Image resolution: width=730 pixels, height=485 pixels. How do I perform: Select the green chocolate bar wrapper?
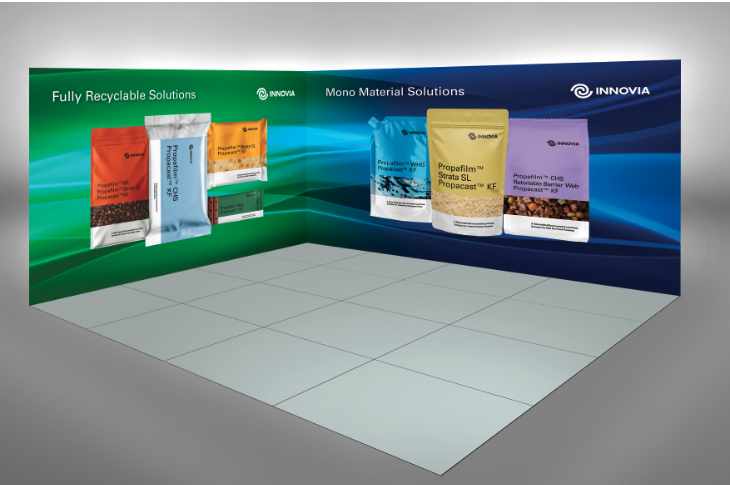(236, 207)
